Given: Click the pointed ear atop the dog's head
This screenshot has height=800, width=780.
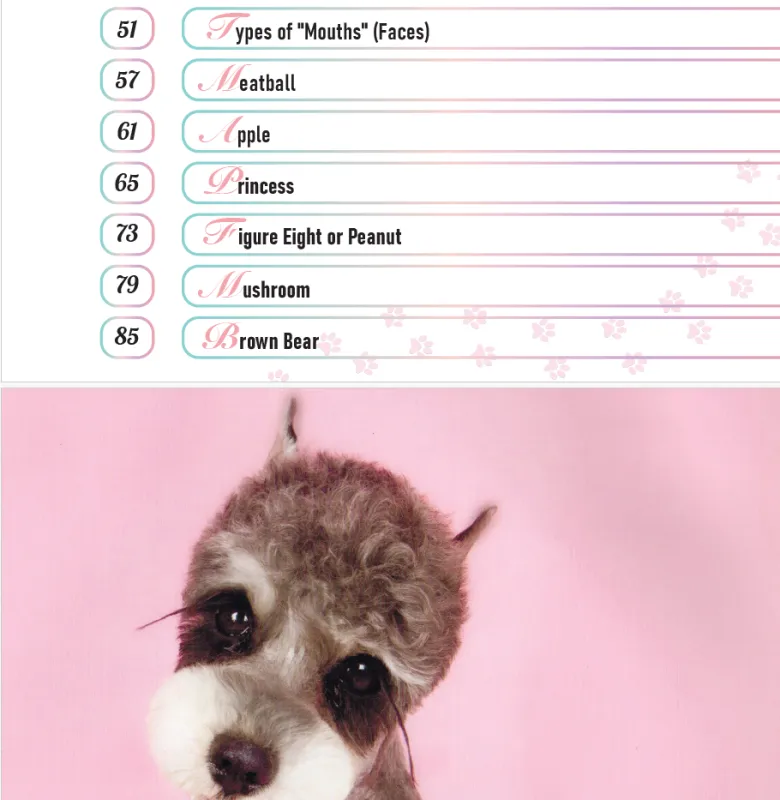Looking at the screenshot, I should pos(287,429).
